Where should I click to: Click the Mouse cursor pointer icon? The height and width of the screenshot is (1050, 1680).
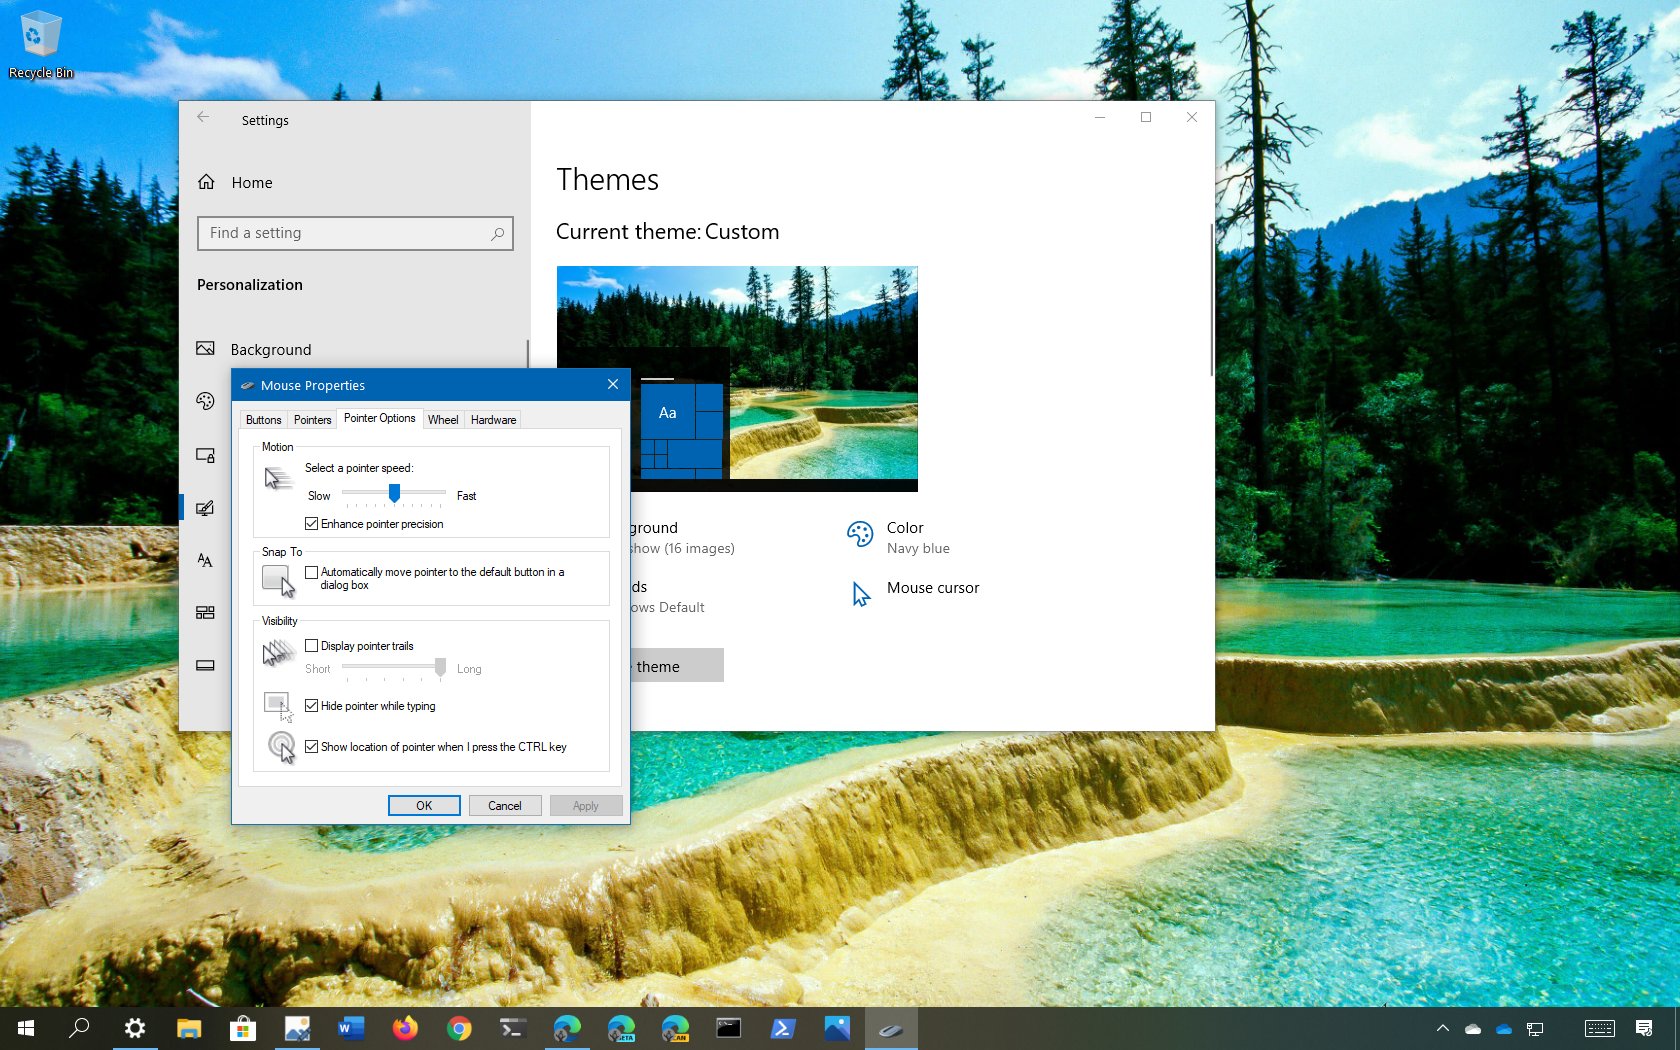click(860, 593)
